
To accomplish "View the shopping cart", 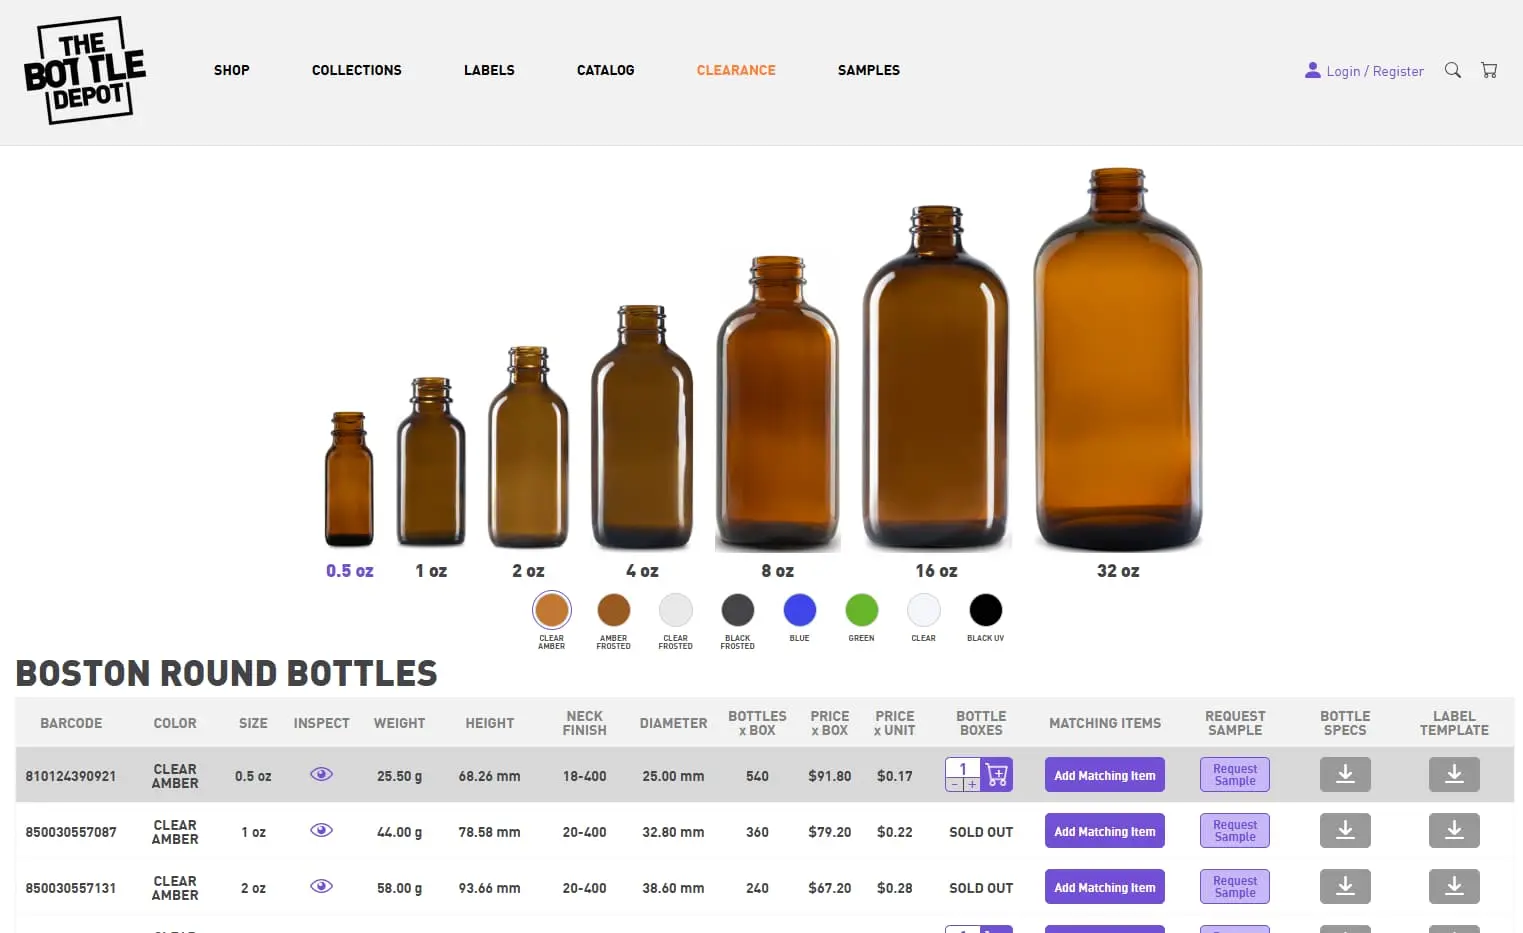I will pyautogui.click(x=1489, y=69).
